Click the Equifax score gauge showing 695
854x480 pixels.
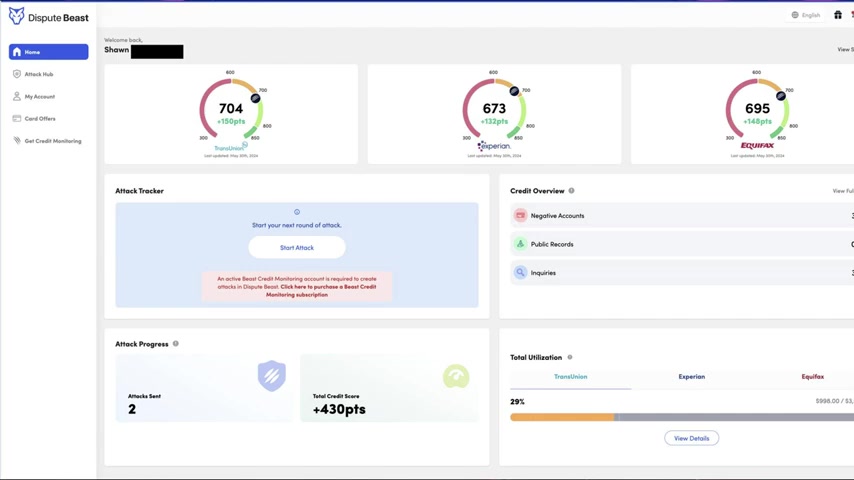(x=757, y=109)
